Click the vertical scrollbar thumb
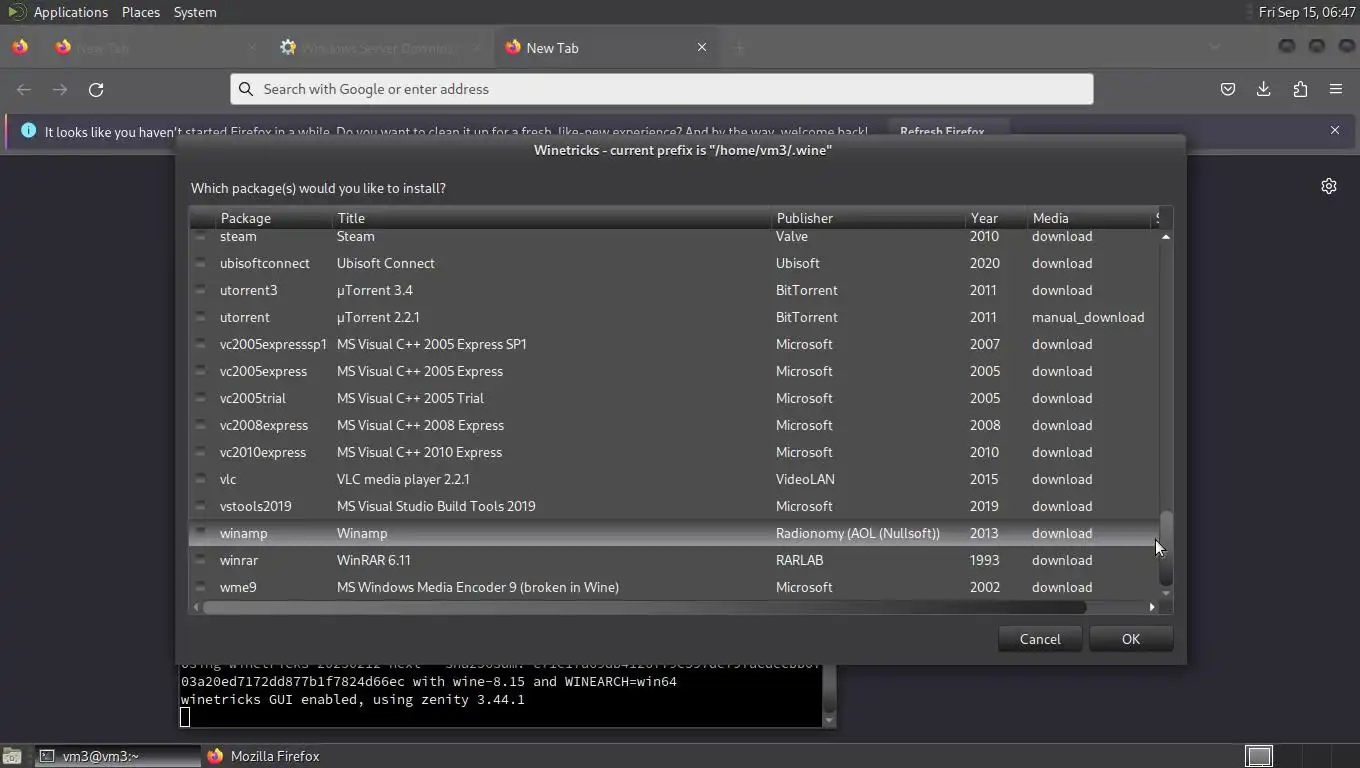Screen dimensions: 1360x768 (1165, 548)
